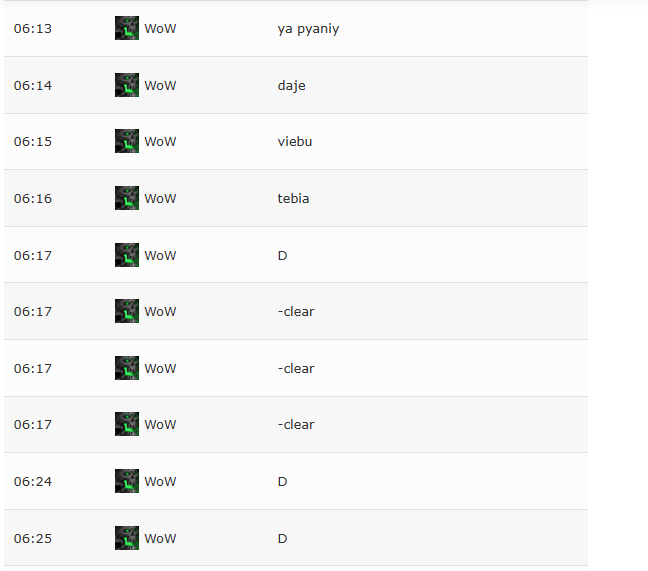648x571 pixels.
Task: Select the 'daje' chat message
Action: (292, 86)
